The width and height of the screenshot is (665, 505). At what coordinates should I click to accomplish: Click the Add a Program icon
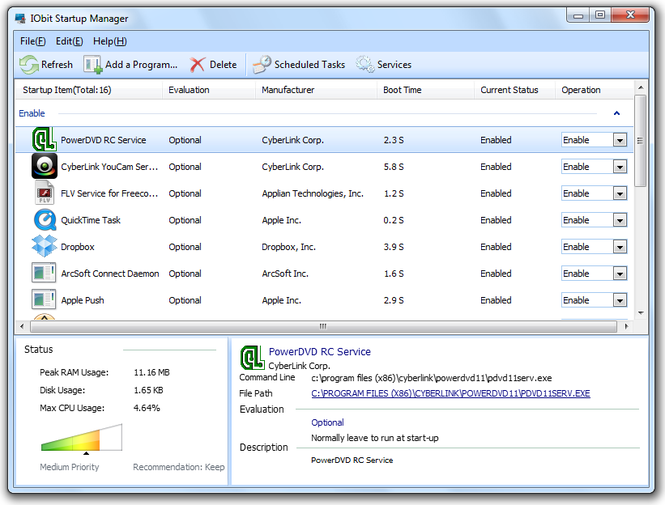[x=92, y=65]
